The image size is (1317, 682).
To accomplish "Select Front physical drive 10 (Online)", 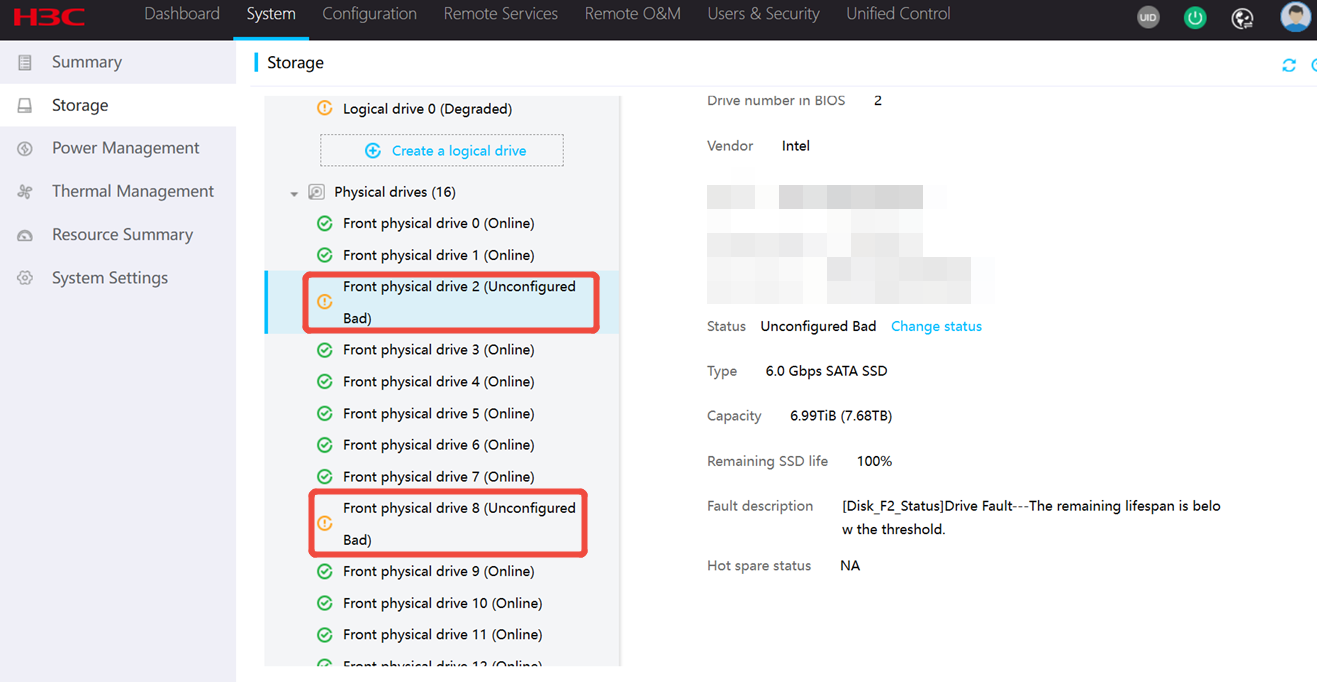I will [x=442, y=603].
